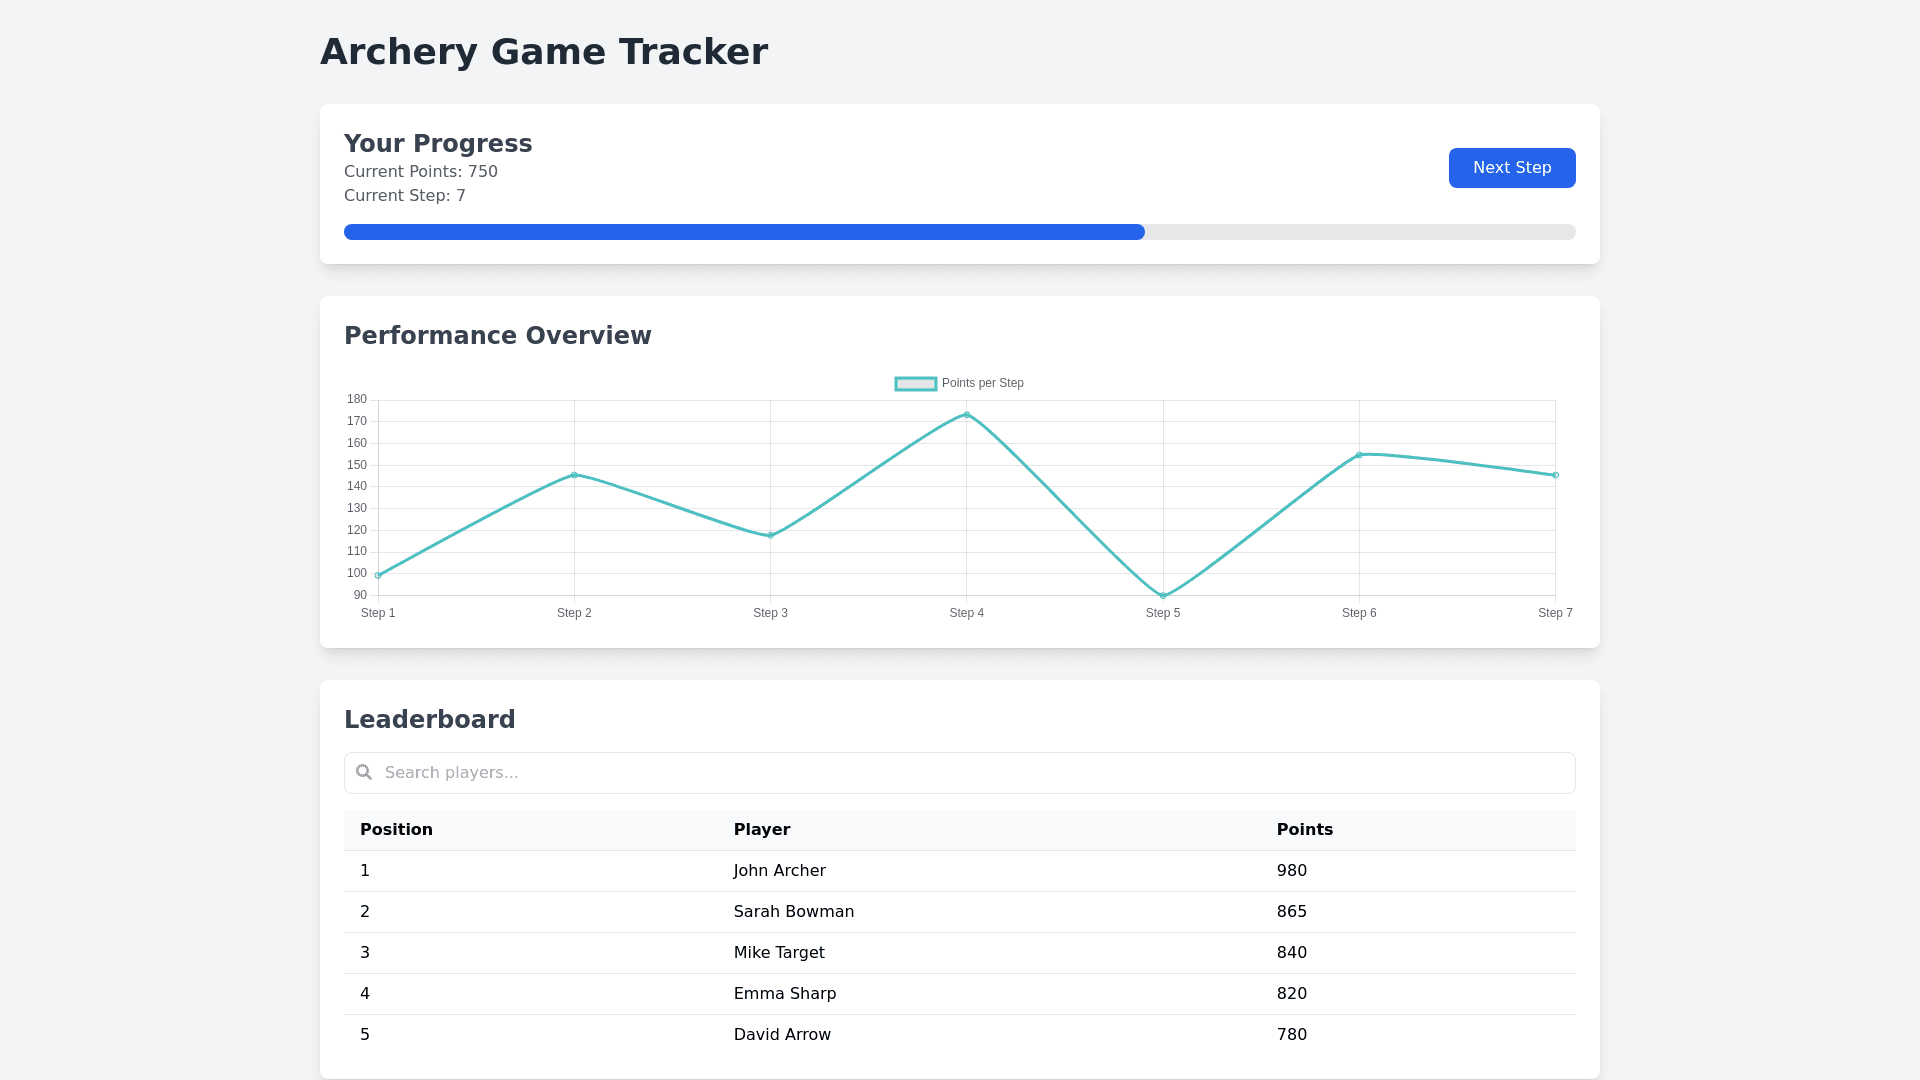The width and height of the screenshot is (1920, 1080).
Task: Click the Next Step button
Action: click(x=1511, y=168)
